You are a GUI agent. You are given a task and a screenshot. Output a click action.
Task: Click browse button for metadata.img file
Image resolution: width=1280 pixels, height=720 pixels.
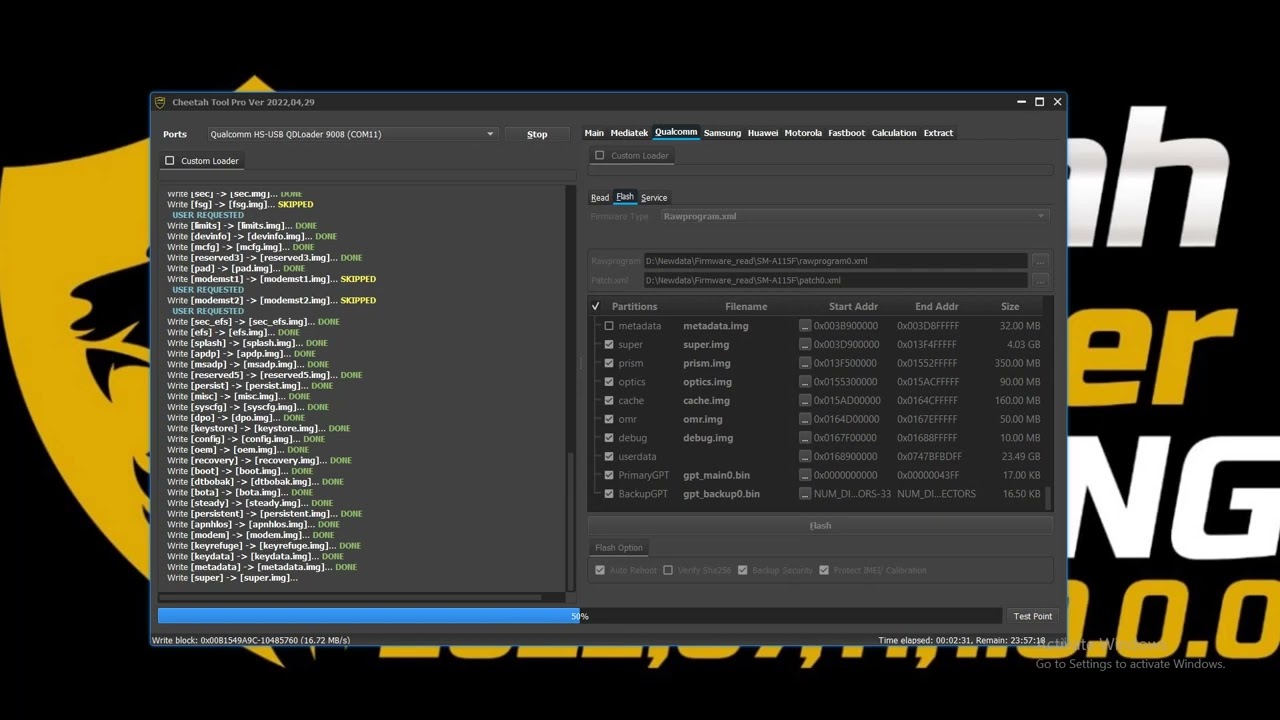[805, 326]
